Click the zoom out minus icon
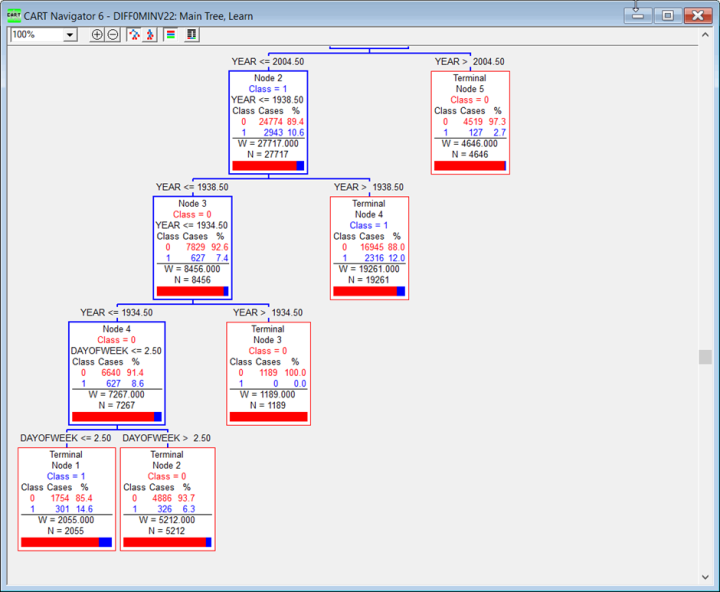 point(112,34)
